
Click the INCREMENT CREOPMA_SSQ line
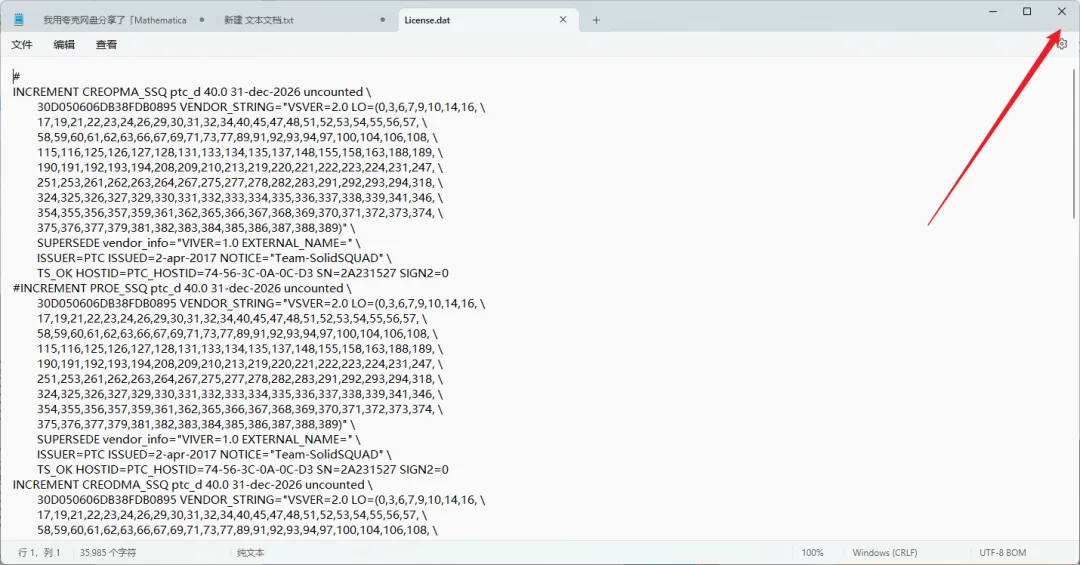[x=191, y=92]
